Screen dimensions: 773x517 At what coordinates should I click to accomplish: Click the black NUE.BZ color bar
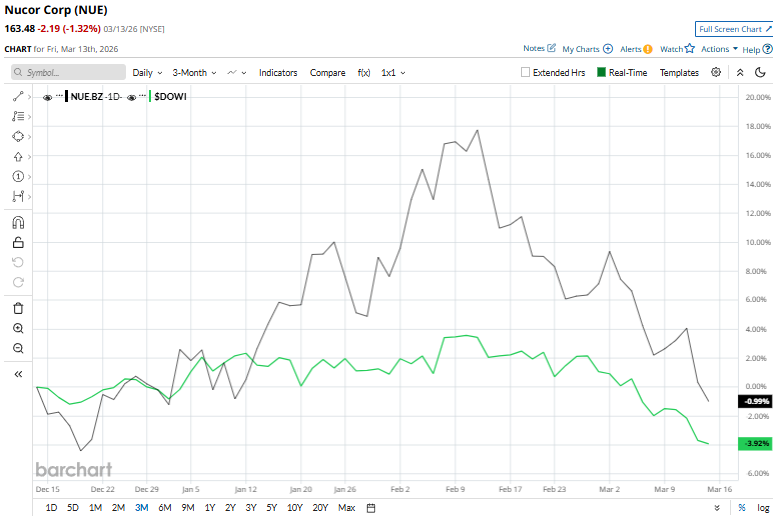tap(67, 97)
